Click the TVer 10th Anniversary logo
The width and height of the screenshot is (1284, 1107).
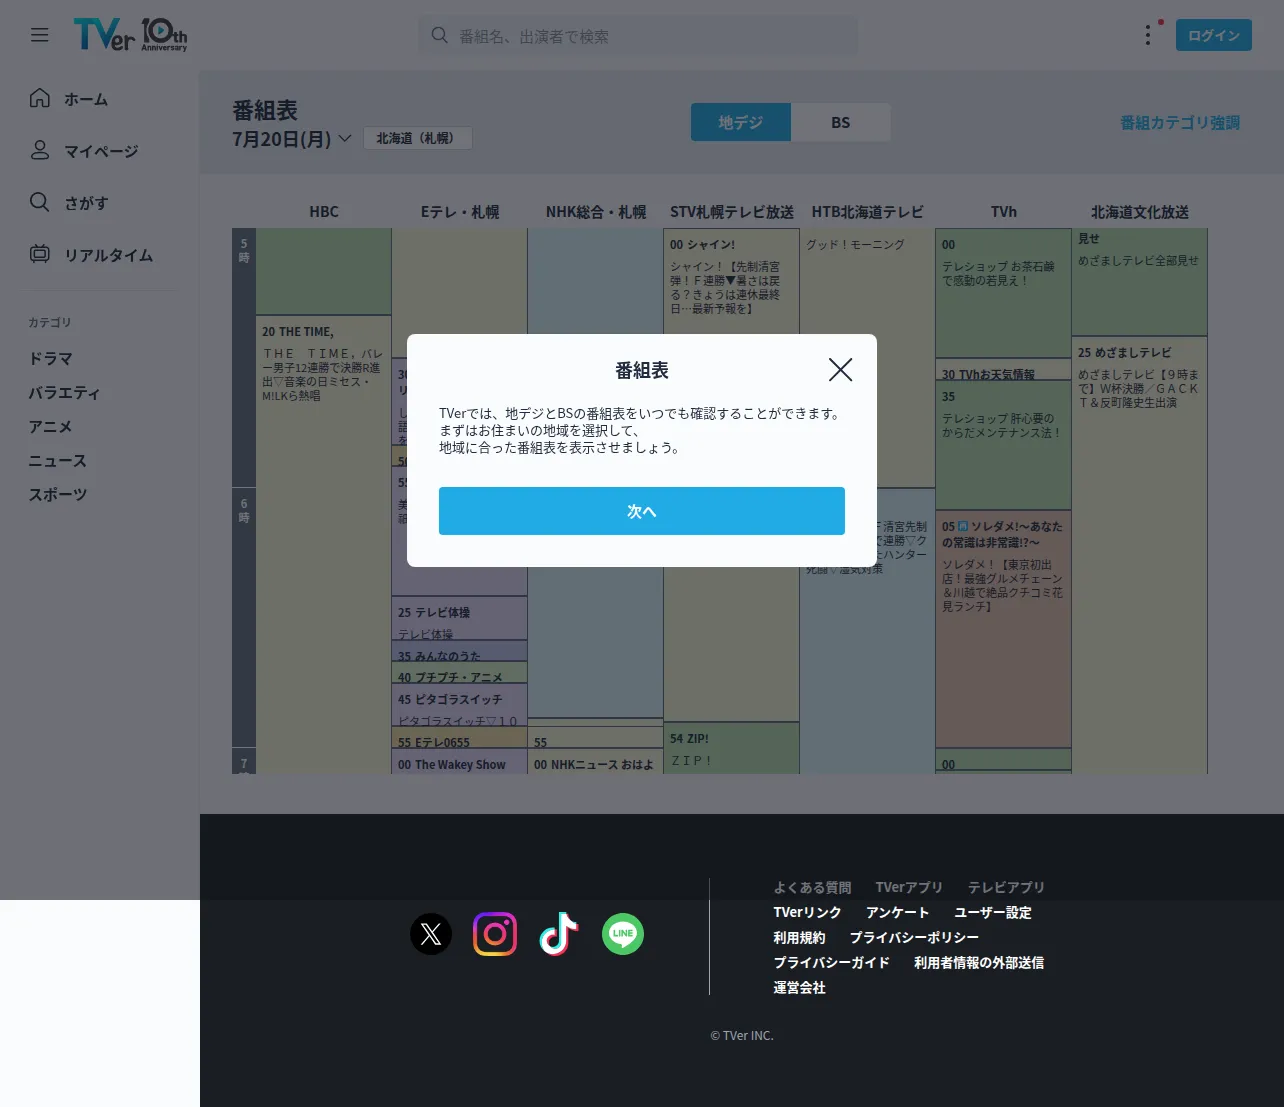[130, 35]
